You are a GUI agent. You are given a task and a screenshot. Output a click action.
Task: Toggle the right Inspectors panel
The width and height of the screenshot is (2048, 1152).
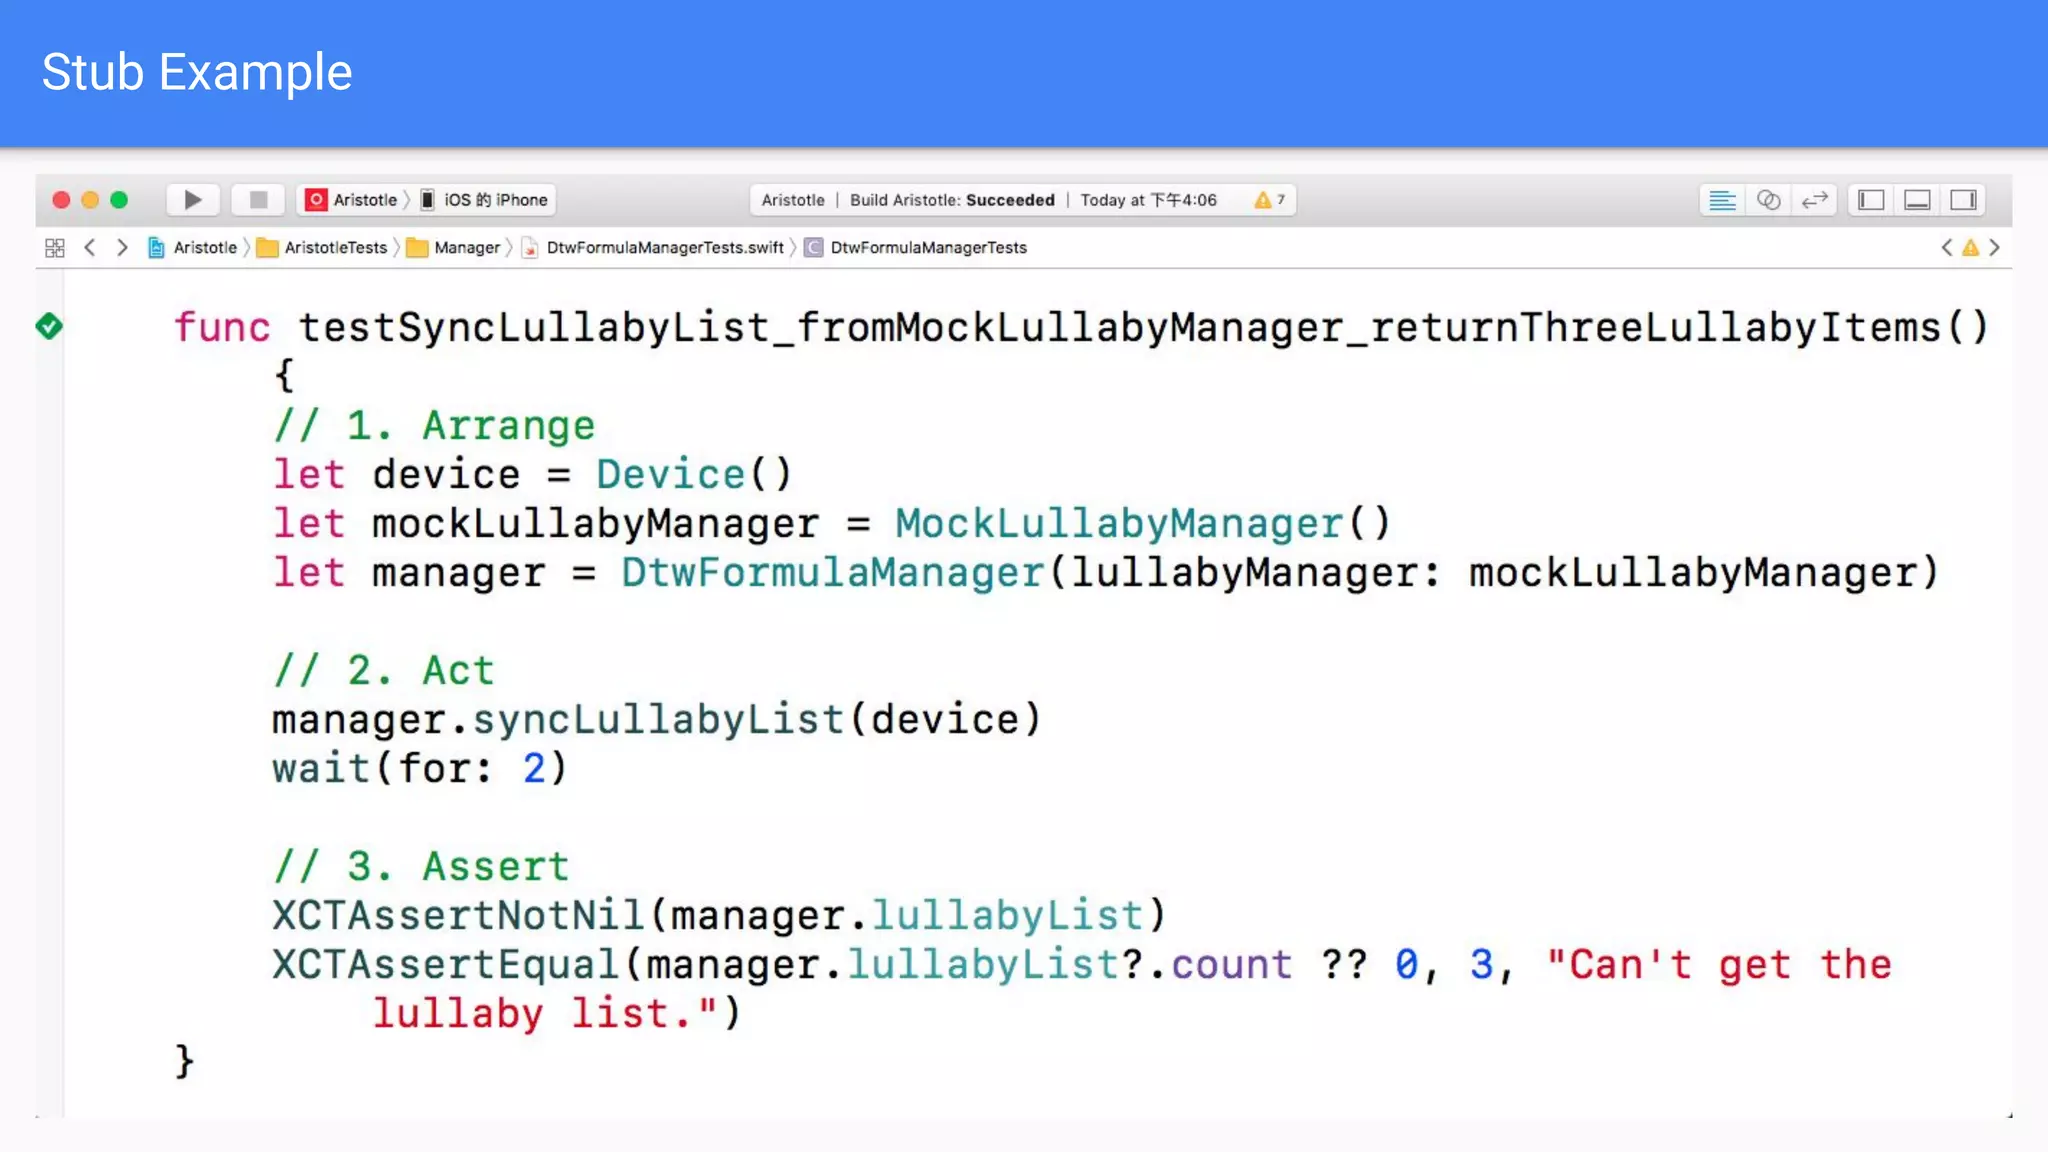pos(1963,200)
